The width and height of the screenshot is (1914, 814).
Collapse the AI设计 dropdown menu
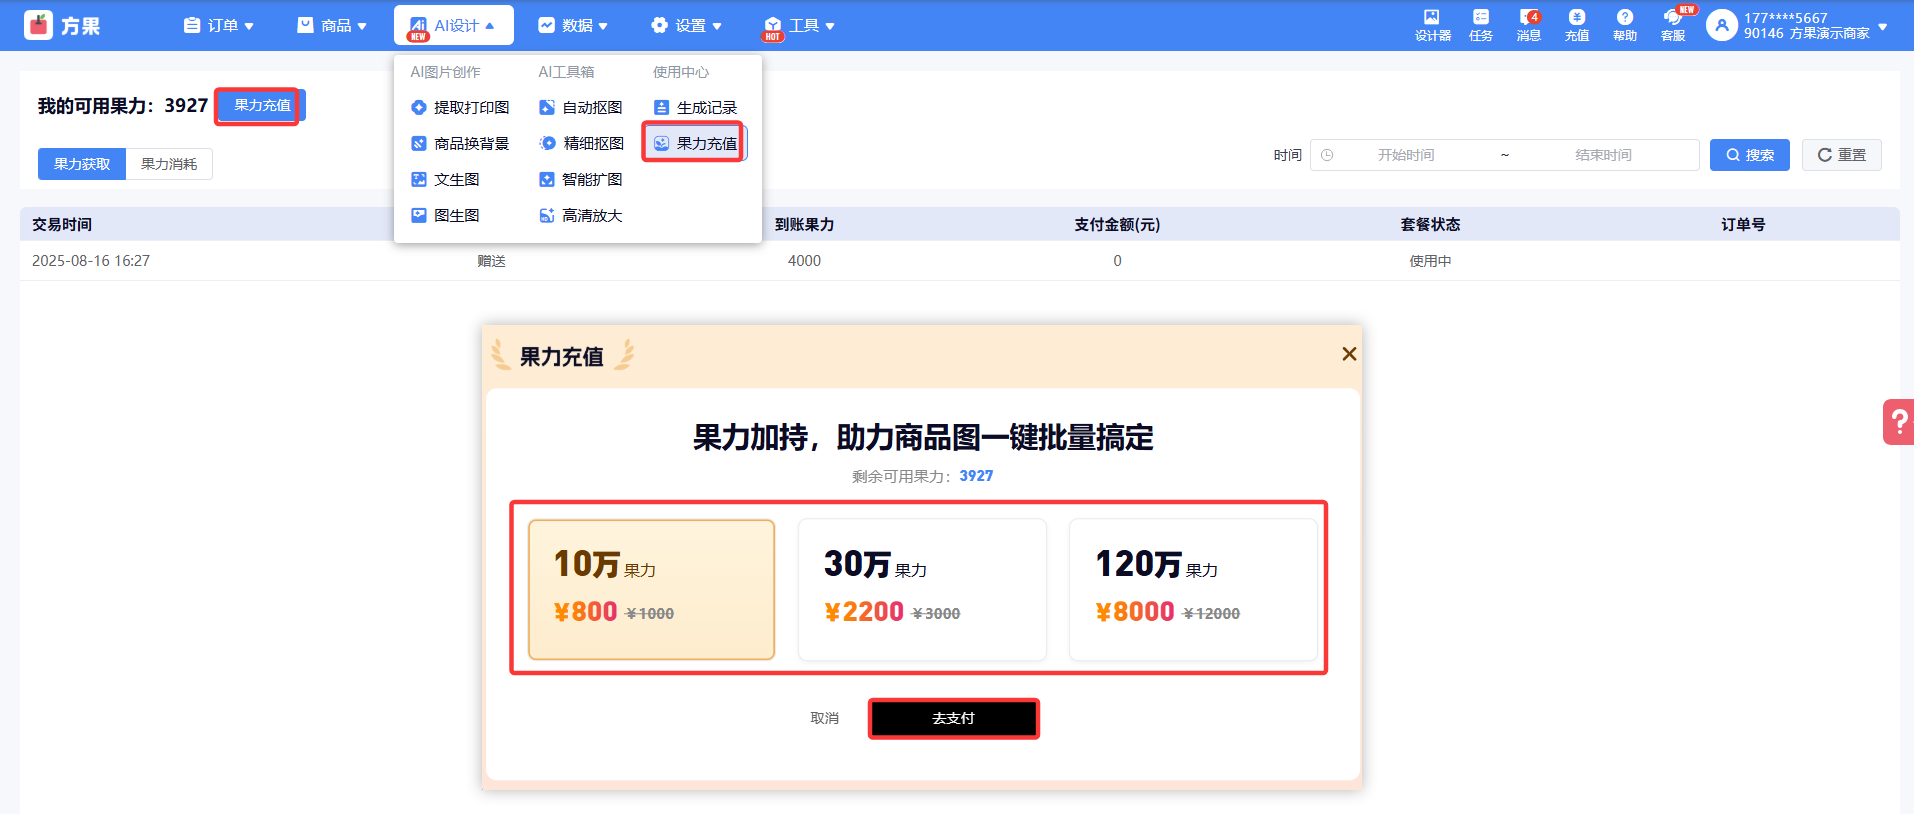[x=453, y=25]
